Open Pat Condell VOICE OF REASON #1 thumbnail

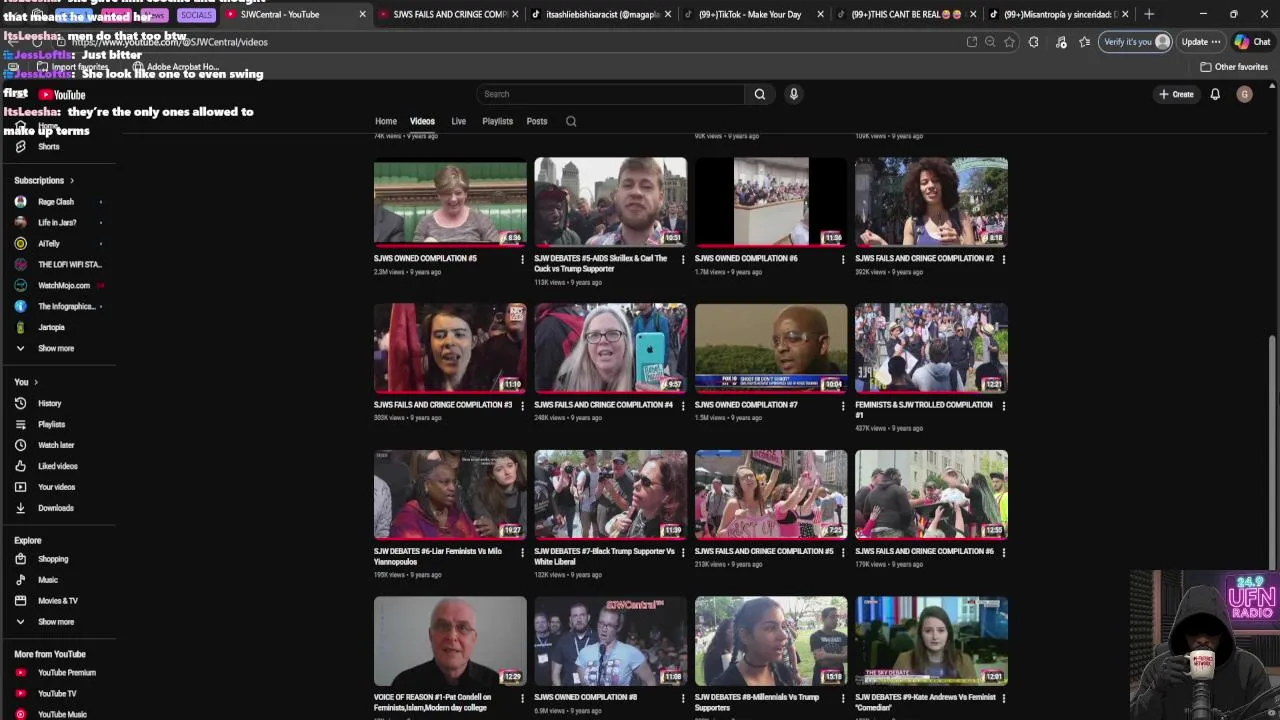pos(450,641)
